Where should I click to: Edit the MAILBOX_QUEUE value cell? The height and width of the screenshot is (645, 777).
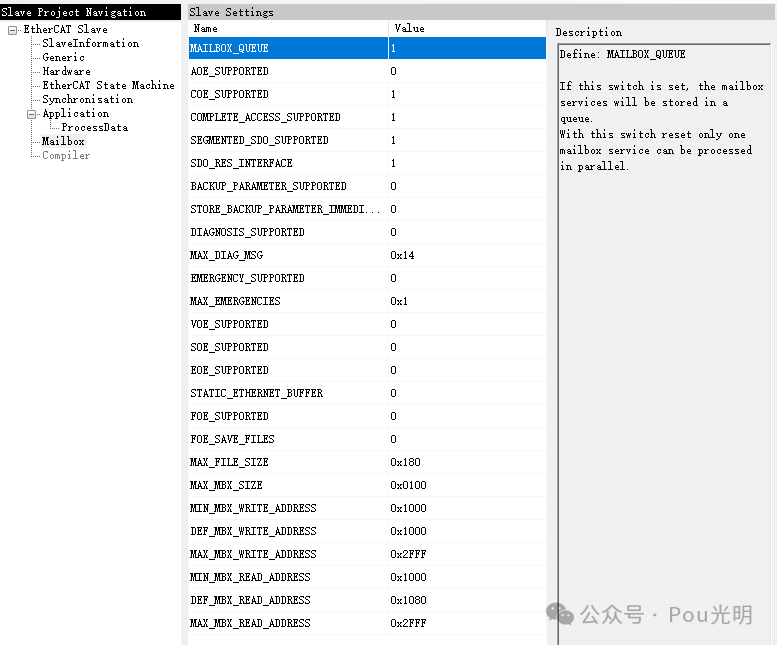(x=467, y=48)
